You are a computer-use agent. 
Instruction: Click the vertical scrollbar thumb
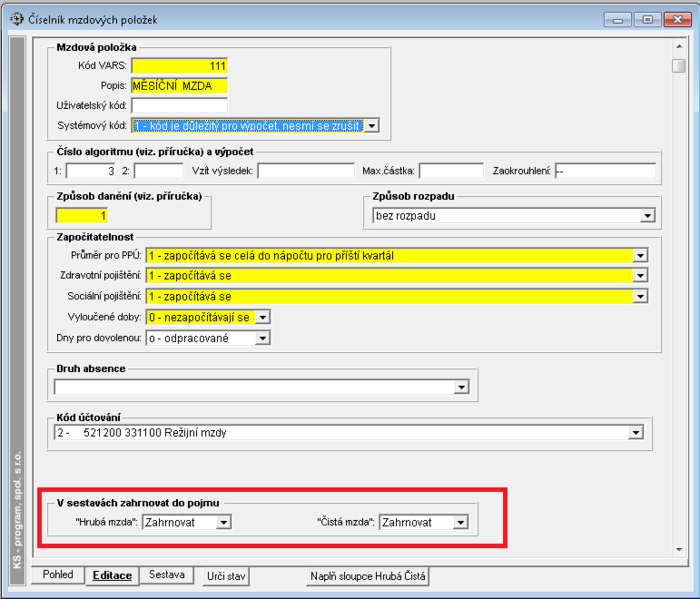679,66
